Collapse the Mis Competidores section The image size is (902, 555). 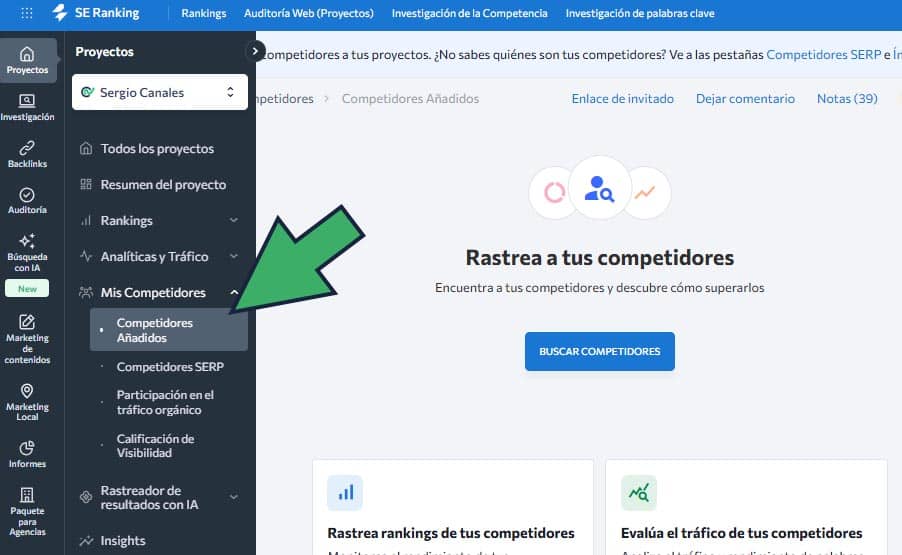click(234, 293)
